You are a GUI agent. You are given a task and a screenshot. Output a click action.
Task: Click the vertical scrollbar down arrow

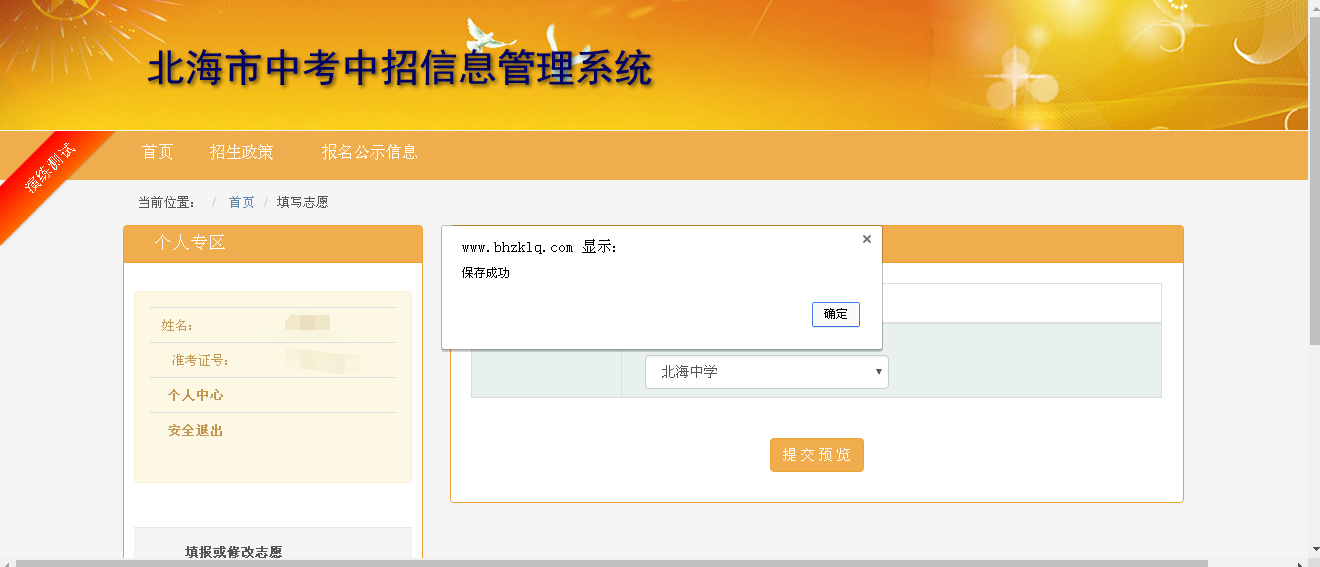[1313, 548]
